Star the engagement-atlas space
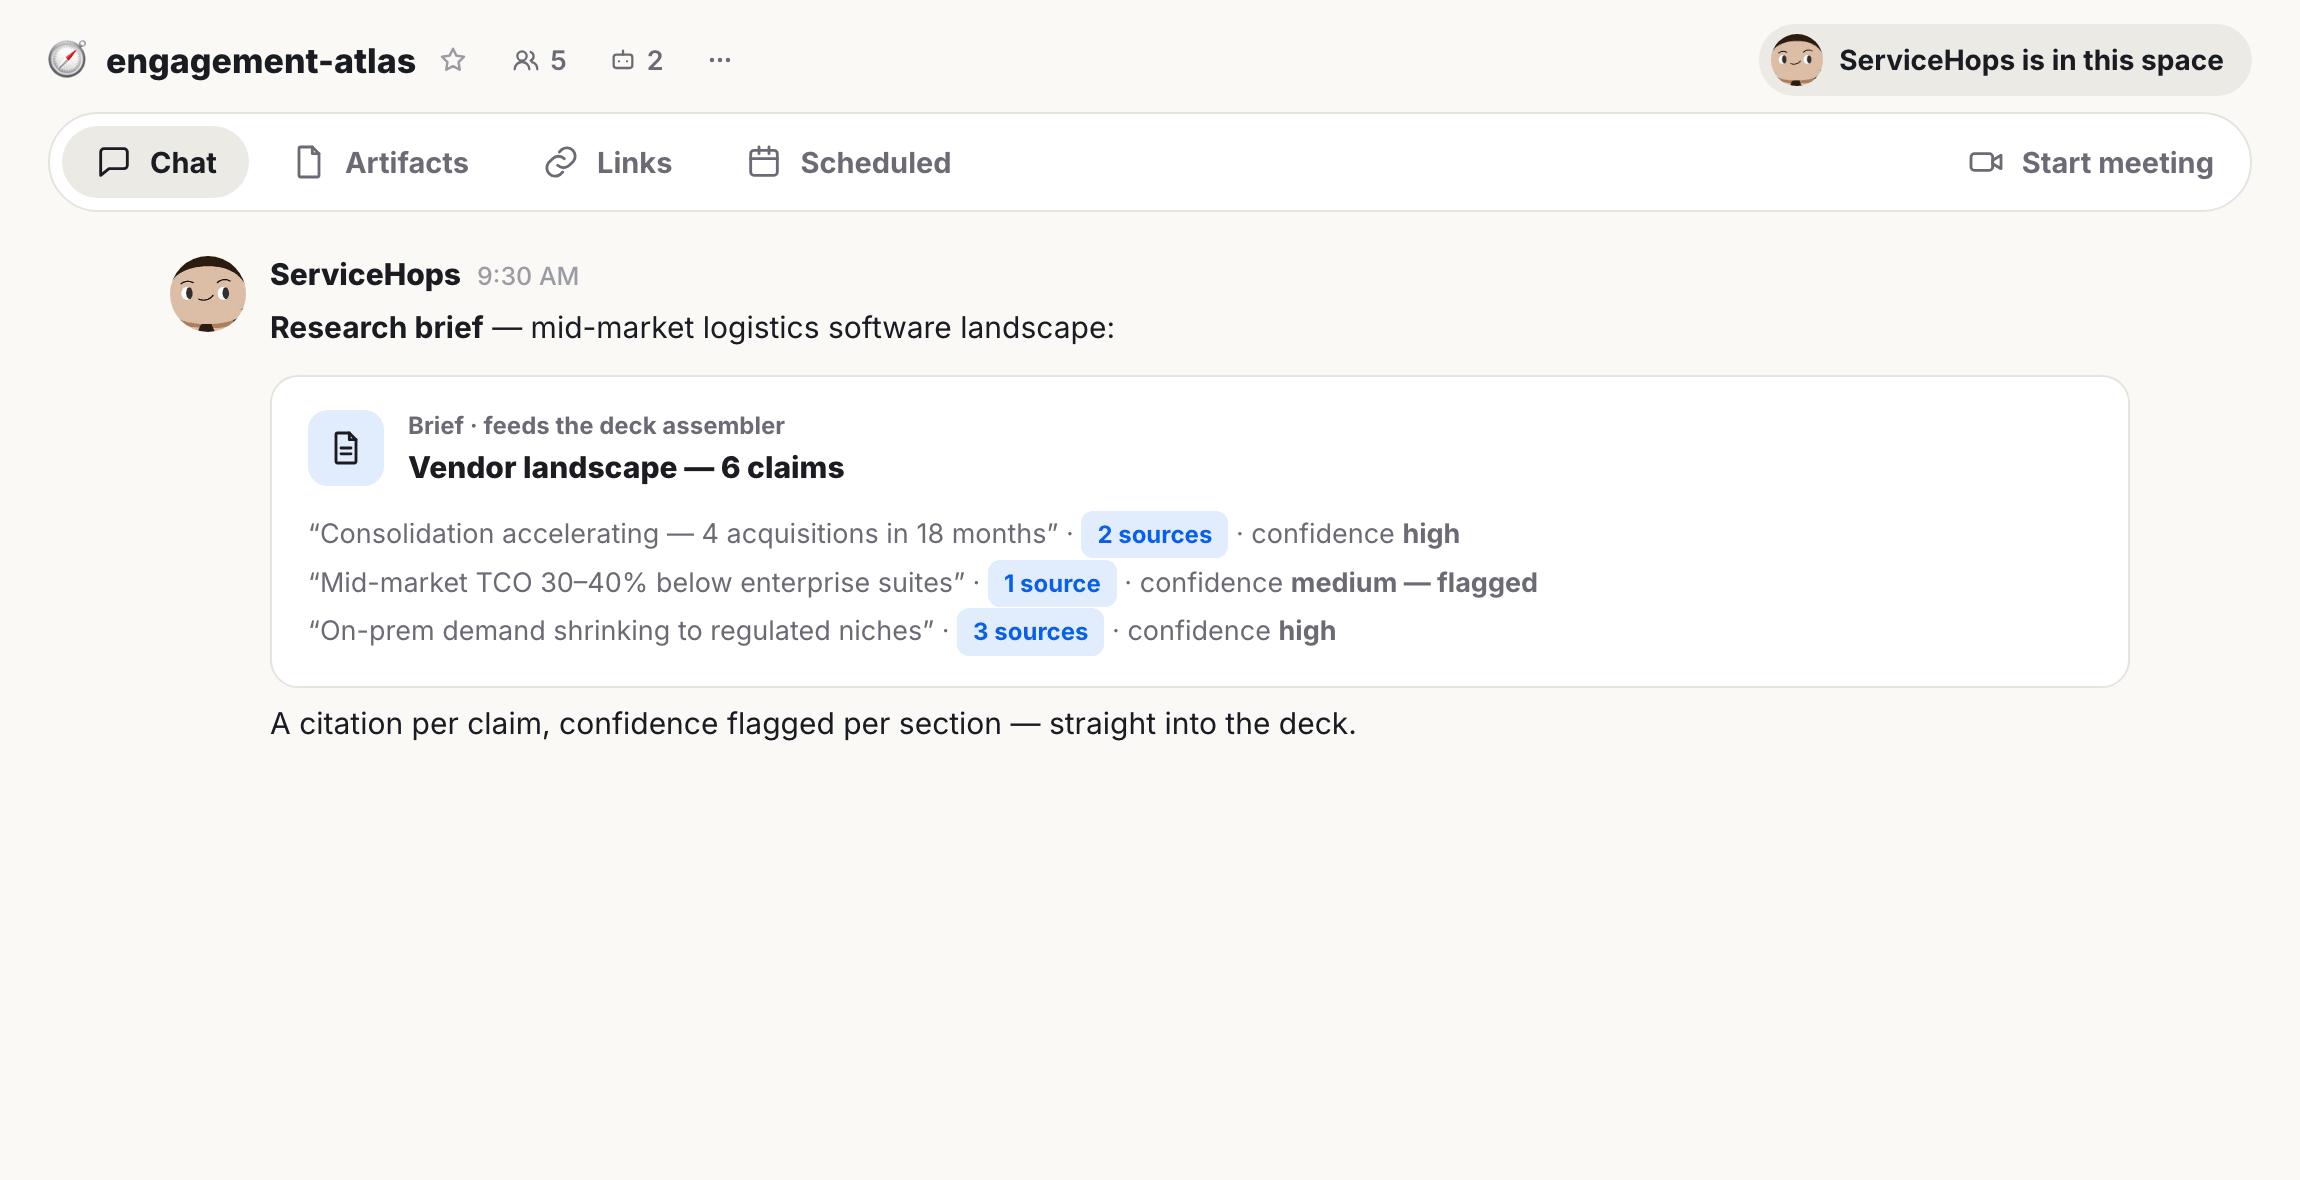 [453, 60]
